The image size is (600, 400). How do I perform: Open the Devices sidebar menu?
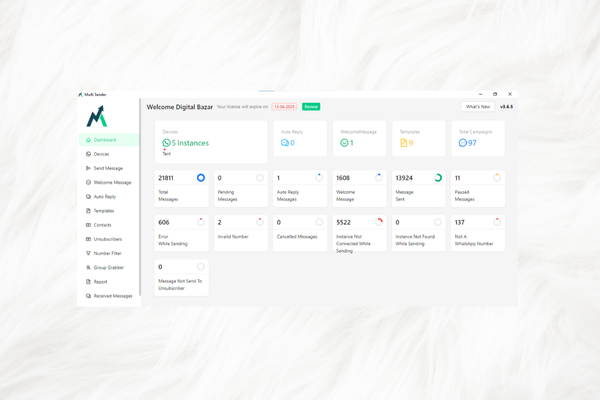click(x=101, y=154)
